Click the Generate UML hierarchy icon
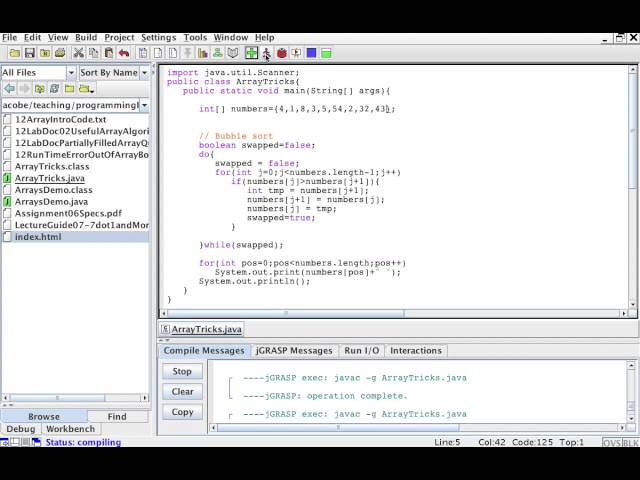The width and height of the screenshot is (640, 480). (218, 53)
